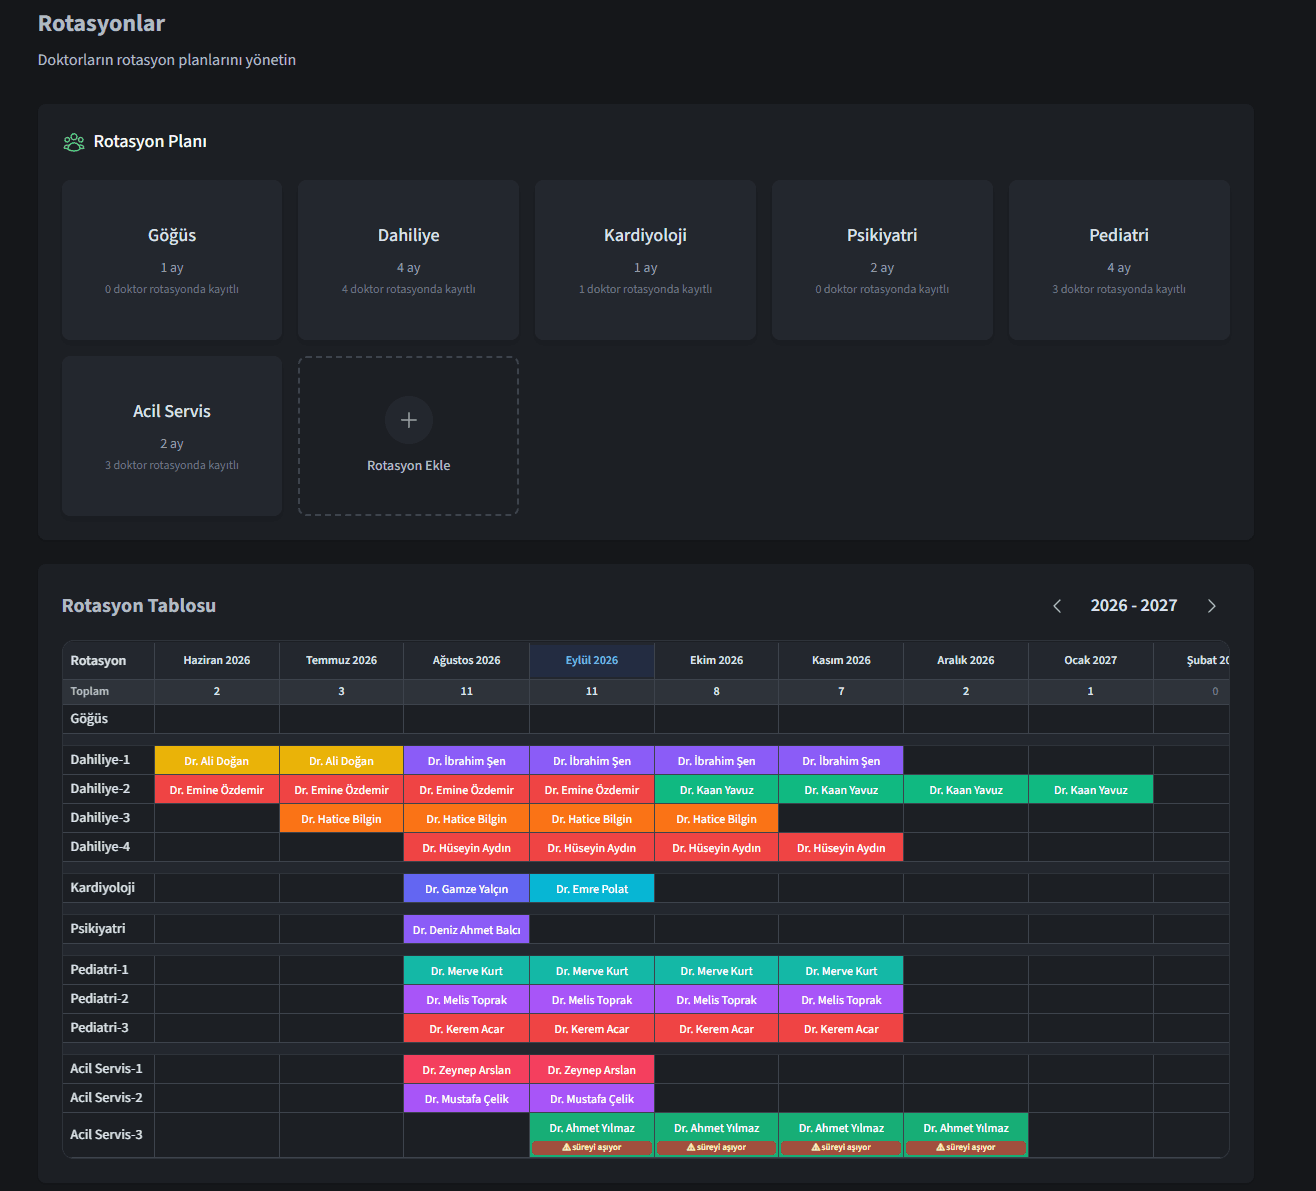Click warning icon in Dr. Ahmet Yılmaz Eylül cell
The height and width of the screenshot is (1191, 1316).
[x=566, y=1148]
